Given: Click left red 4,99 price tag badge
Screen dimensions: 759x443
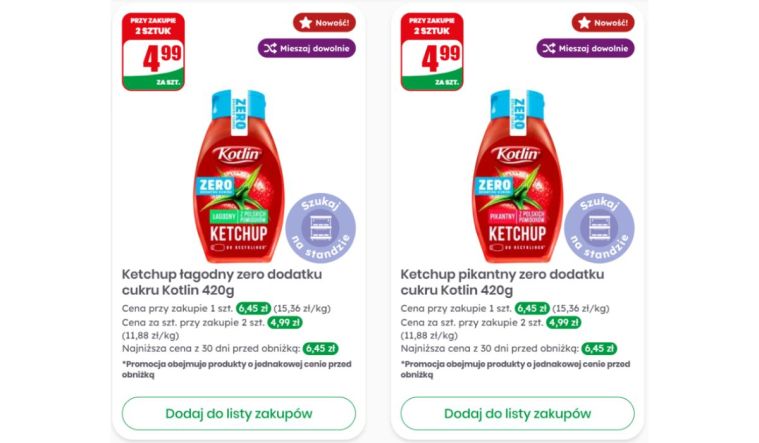Looking at the screenshot, I should pyautogui.click(x=153, y=52).
